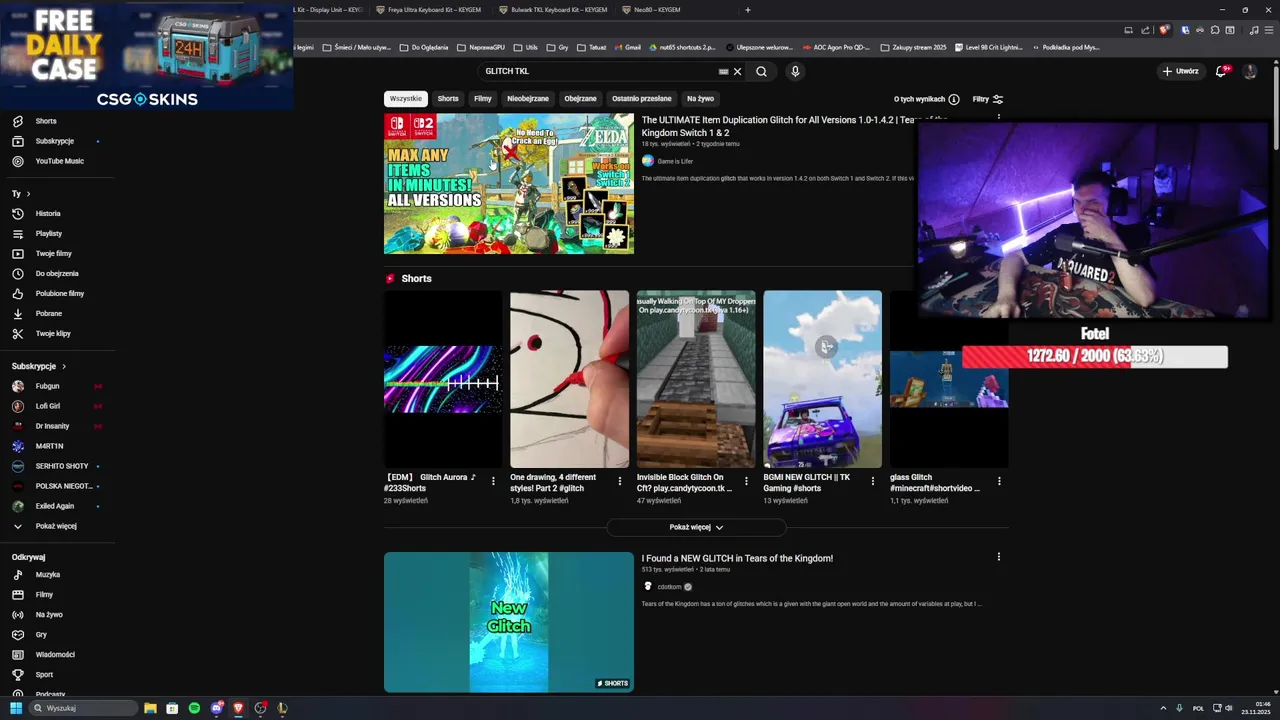Open Pobrane downloads in sidebar
1280x720 pixels.
click(x=48, y=313)
